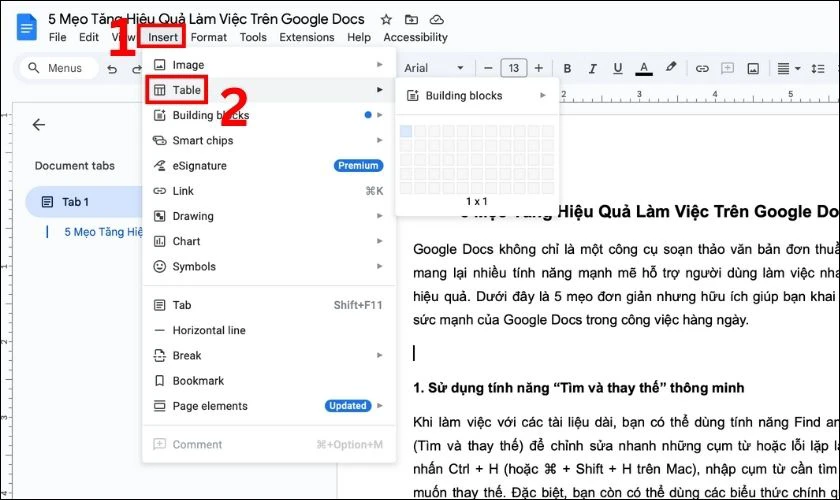The width and height of the screenshot is (840, 500).
Task: Click the undo arrow in toolbar
Action: [112, 69]
